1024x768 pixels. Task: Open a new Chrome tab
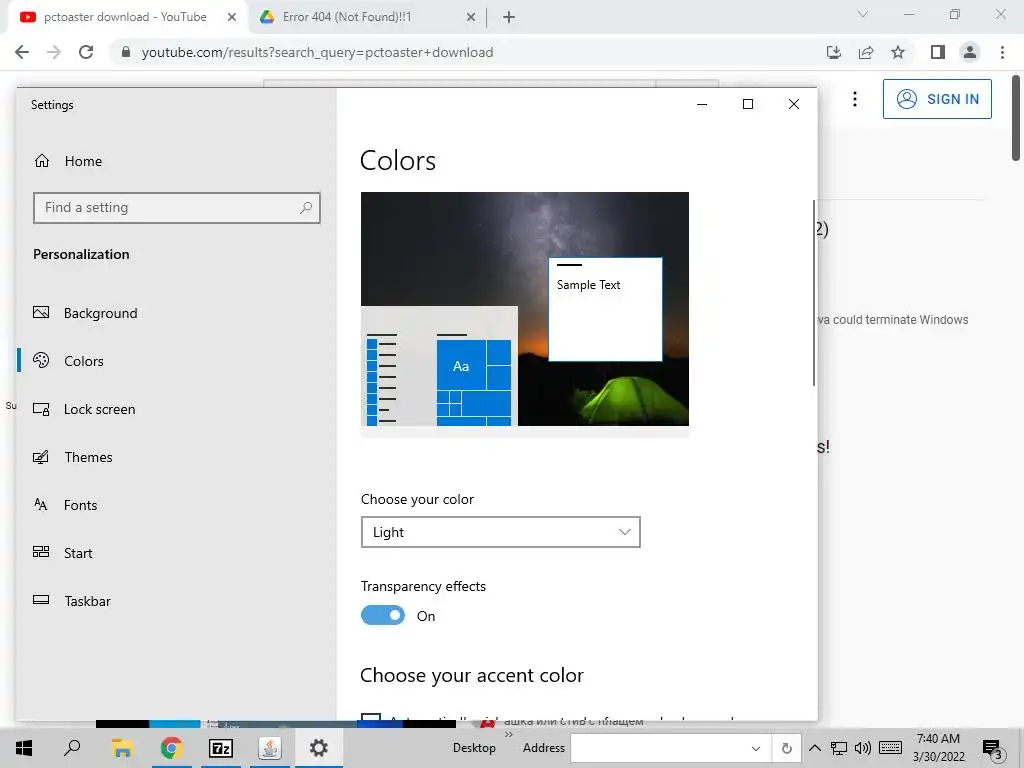[x=509, y=17]
